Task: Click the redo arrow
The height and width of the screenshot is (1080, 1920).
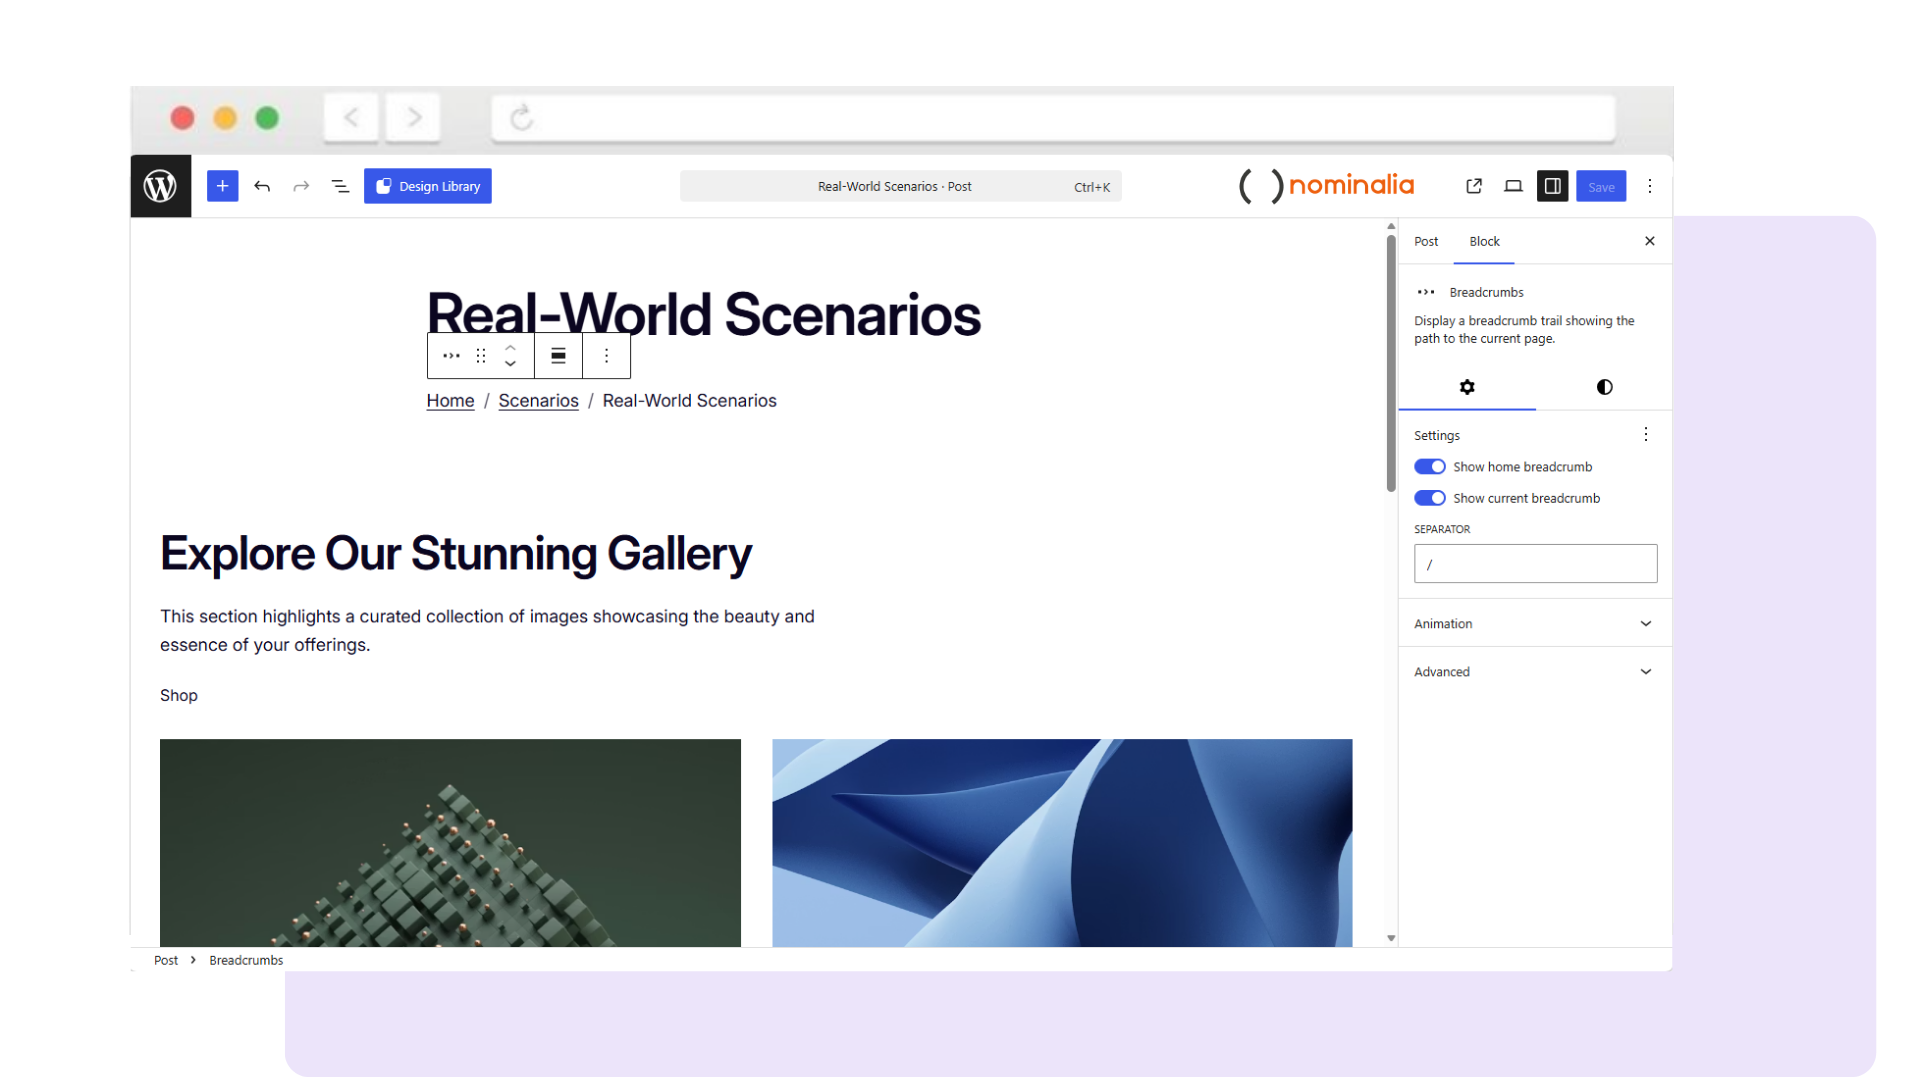Action: pos(301,186)
